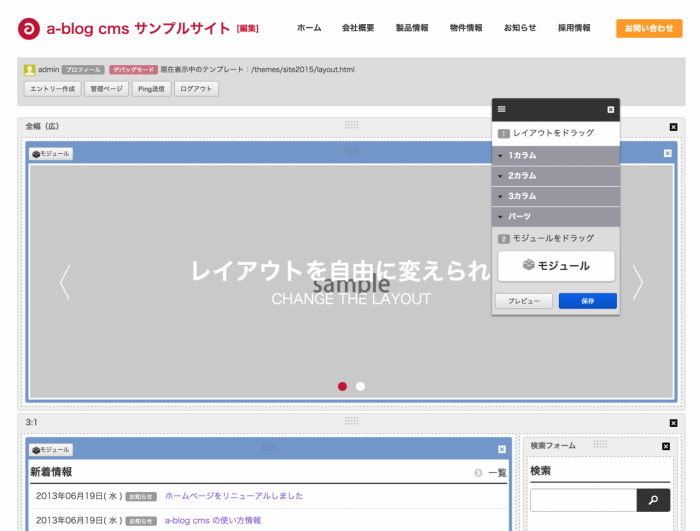Click the お知らせ tag on second news row
This screenshot has width=700, height=531.
pos(141,521)
